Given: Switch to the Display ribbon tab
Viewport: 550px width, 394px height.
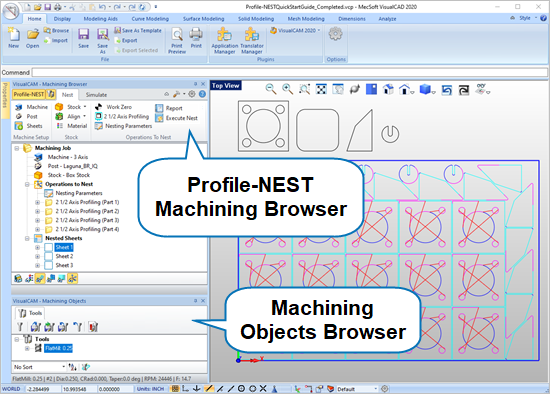Looking at the screenshot, I should pos(62,19).
